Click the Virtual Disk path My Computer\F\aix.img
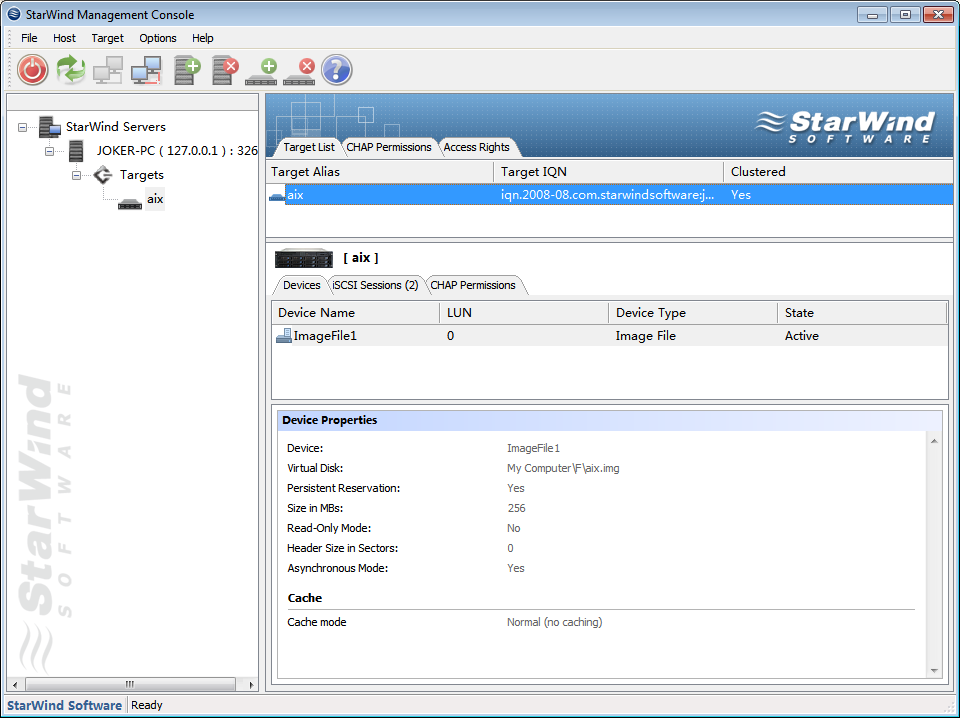Screen dimensions: 960x718 tap(563, 468)
